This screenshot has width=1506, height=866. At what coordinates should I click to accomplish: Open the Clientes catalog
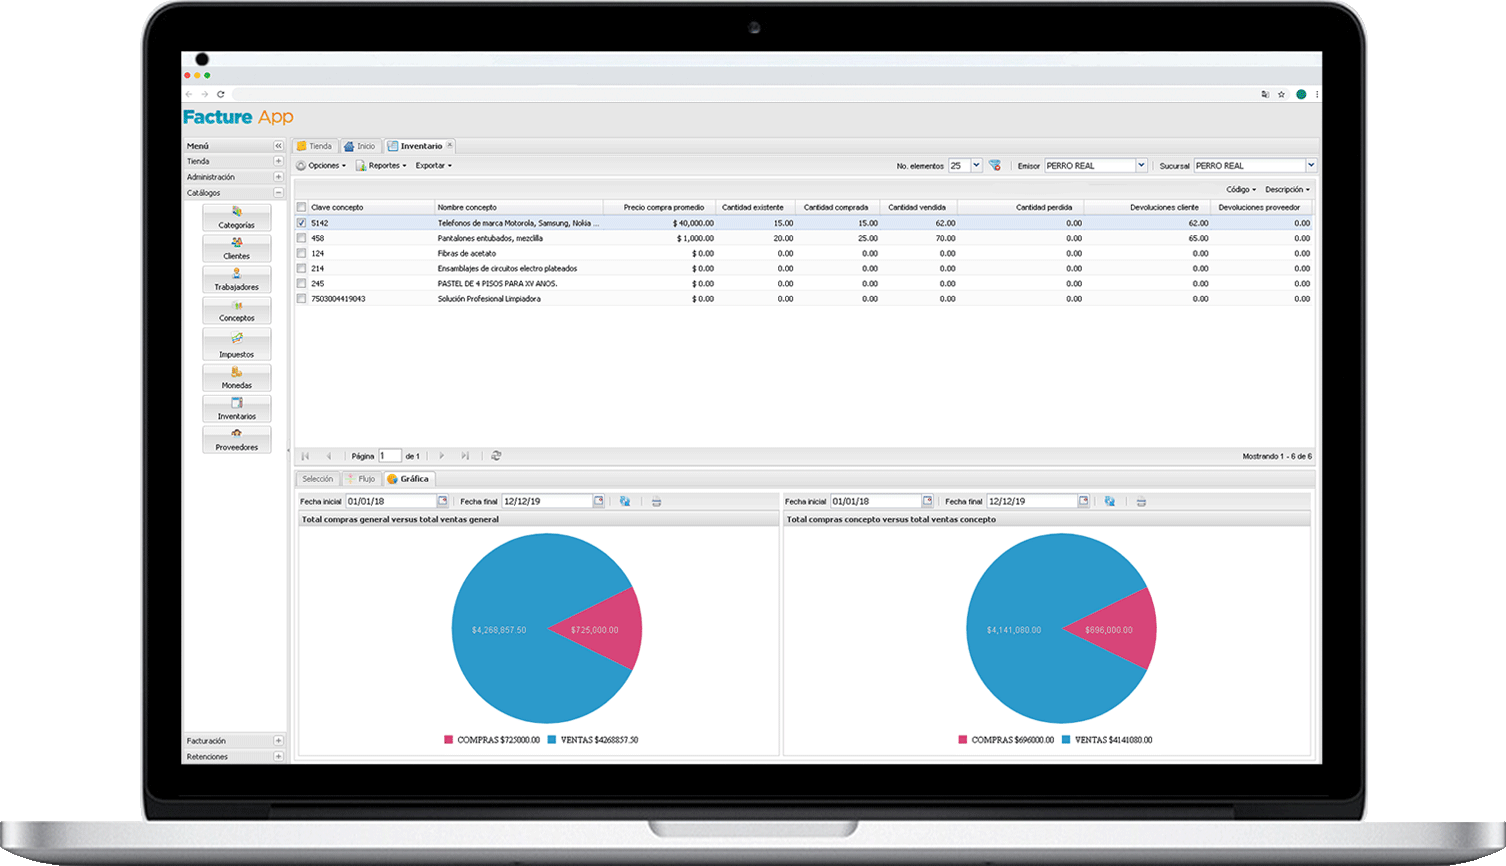pos(237,248)
